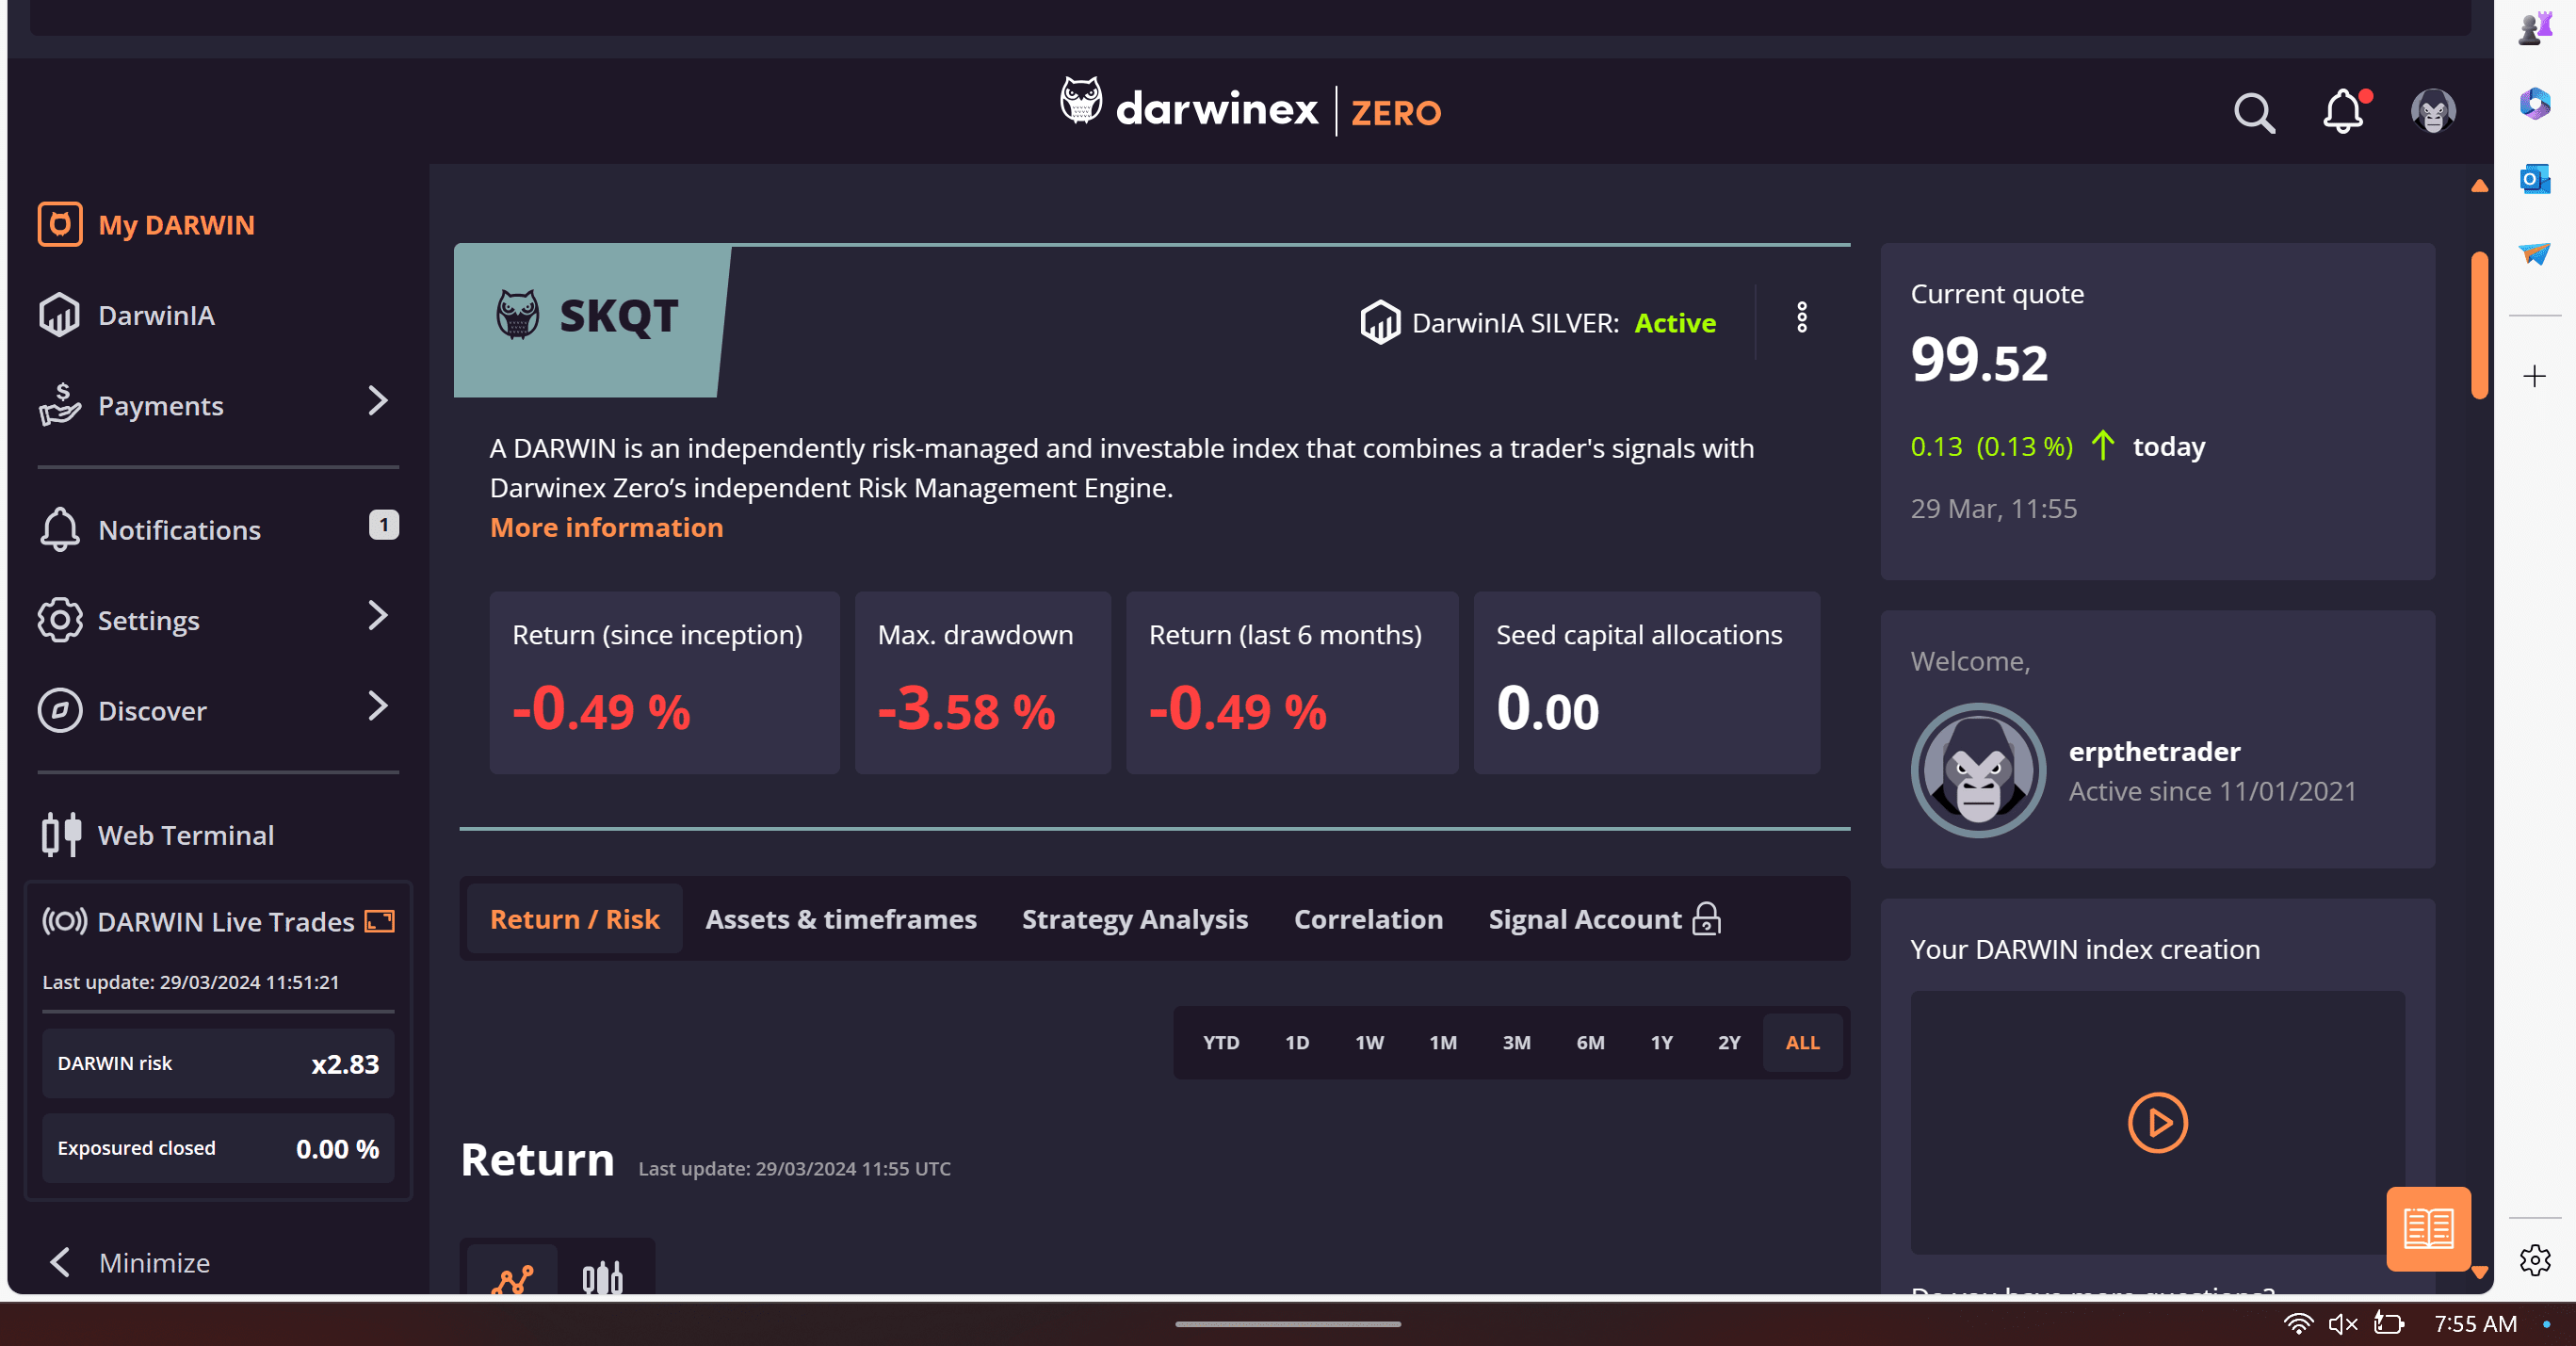The width and height of the screenshot is (2576, 1346).
Task: Select the 1Y timeframe option
Action: 1661,1042
